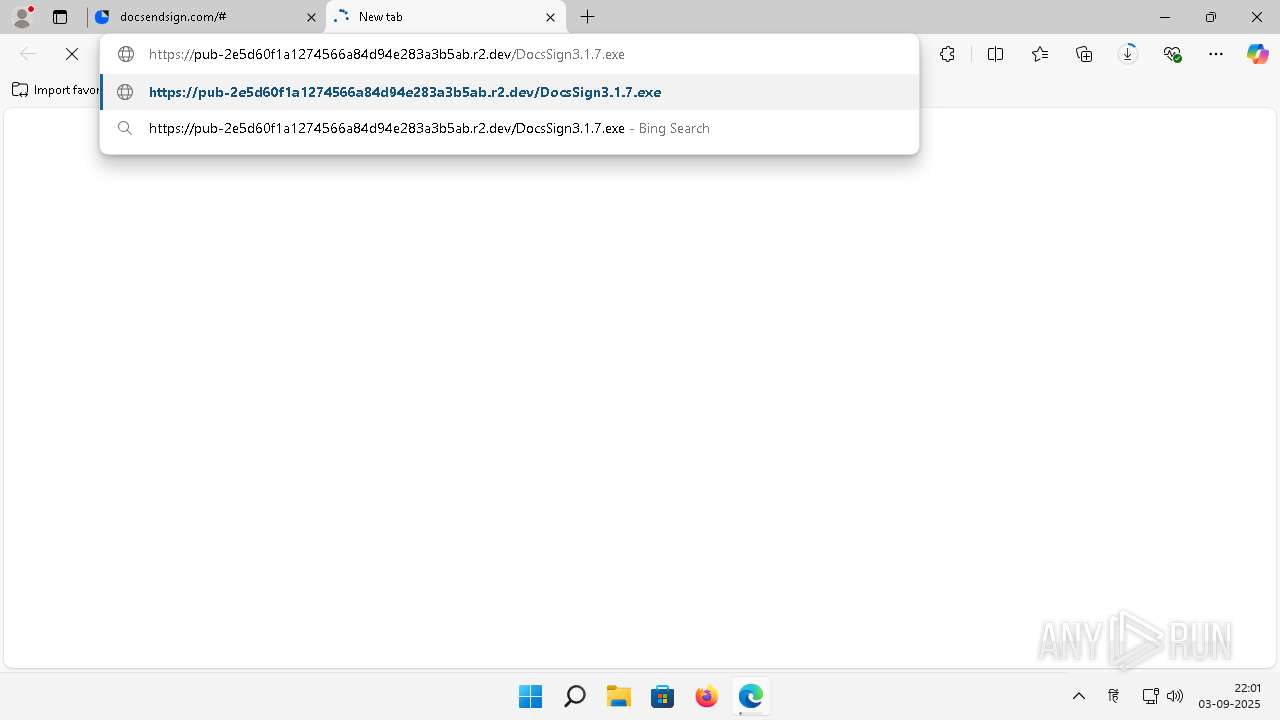The height and width of the screenshot is (720, 1280).
Task: Open the volume speaker icon
Action: tap(1175, 696)
